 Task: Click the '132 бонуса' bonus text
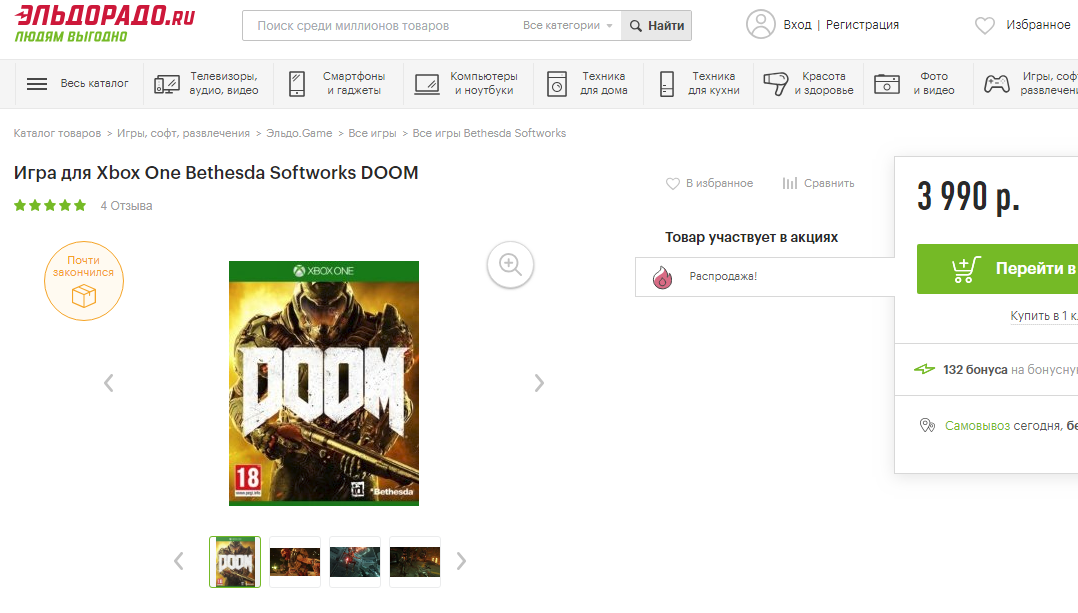click(x=975, y=370)
